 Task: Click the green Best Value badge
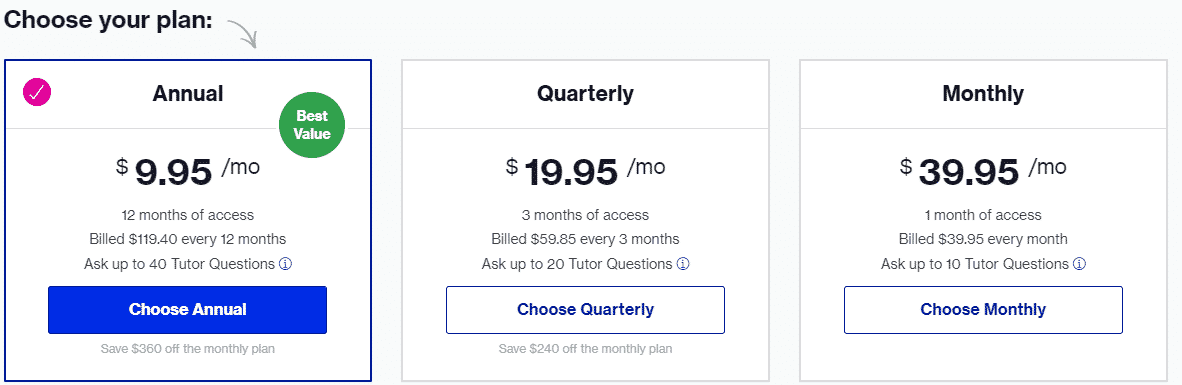click(x=312, y=125)
